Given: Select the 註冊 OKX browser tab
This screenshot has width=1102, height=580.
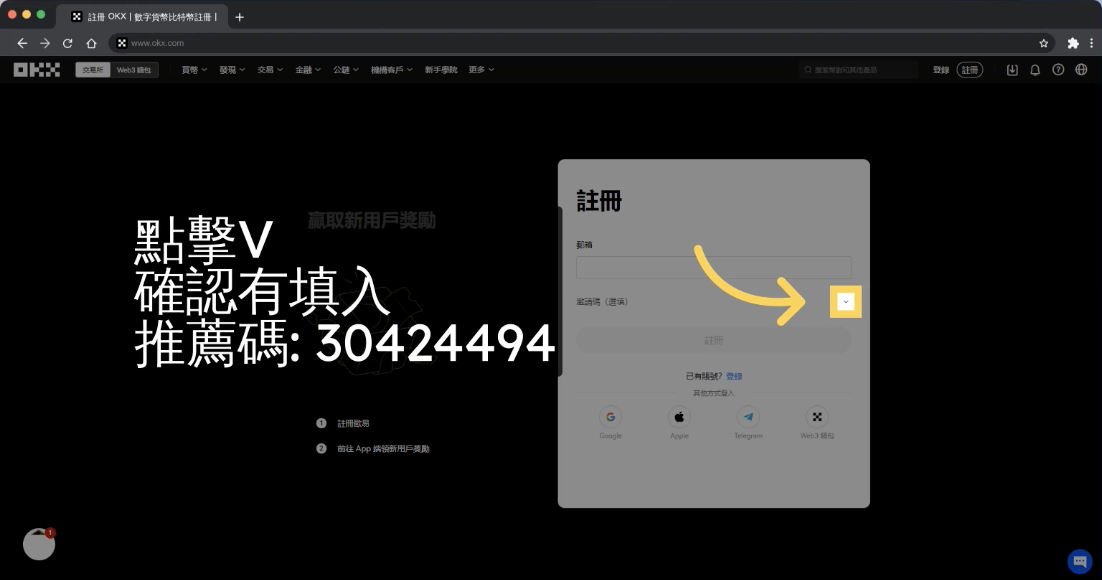Looking at the screenshot, I should (144, 17).
